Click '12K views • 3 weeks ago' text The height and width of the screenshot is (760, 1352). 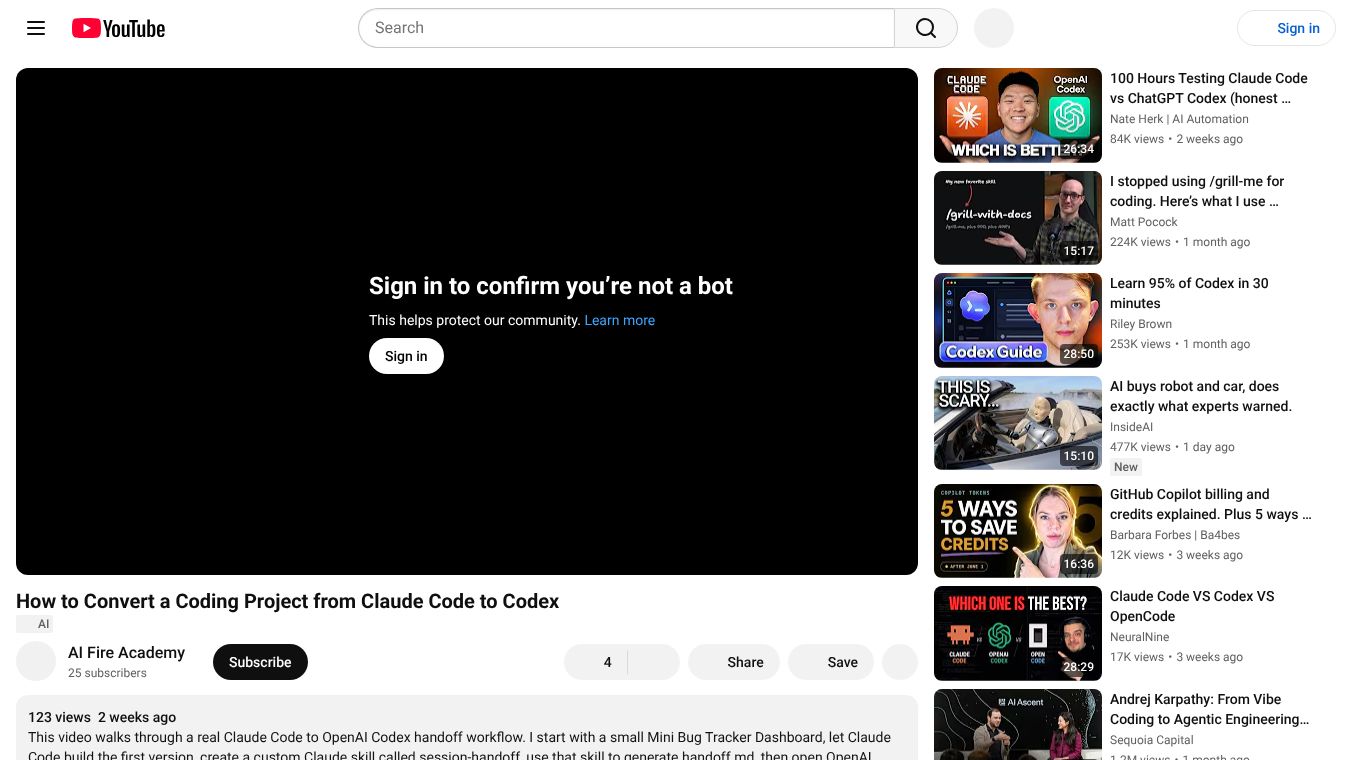[x=1176, y=555]
